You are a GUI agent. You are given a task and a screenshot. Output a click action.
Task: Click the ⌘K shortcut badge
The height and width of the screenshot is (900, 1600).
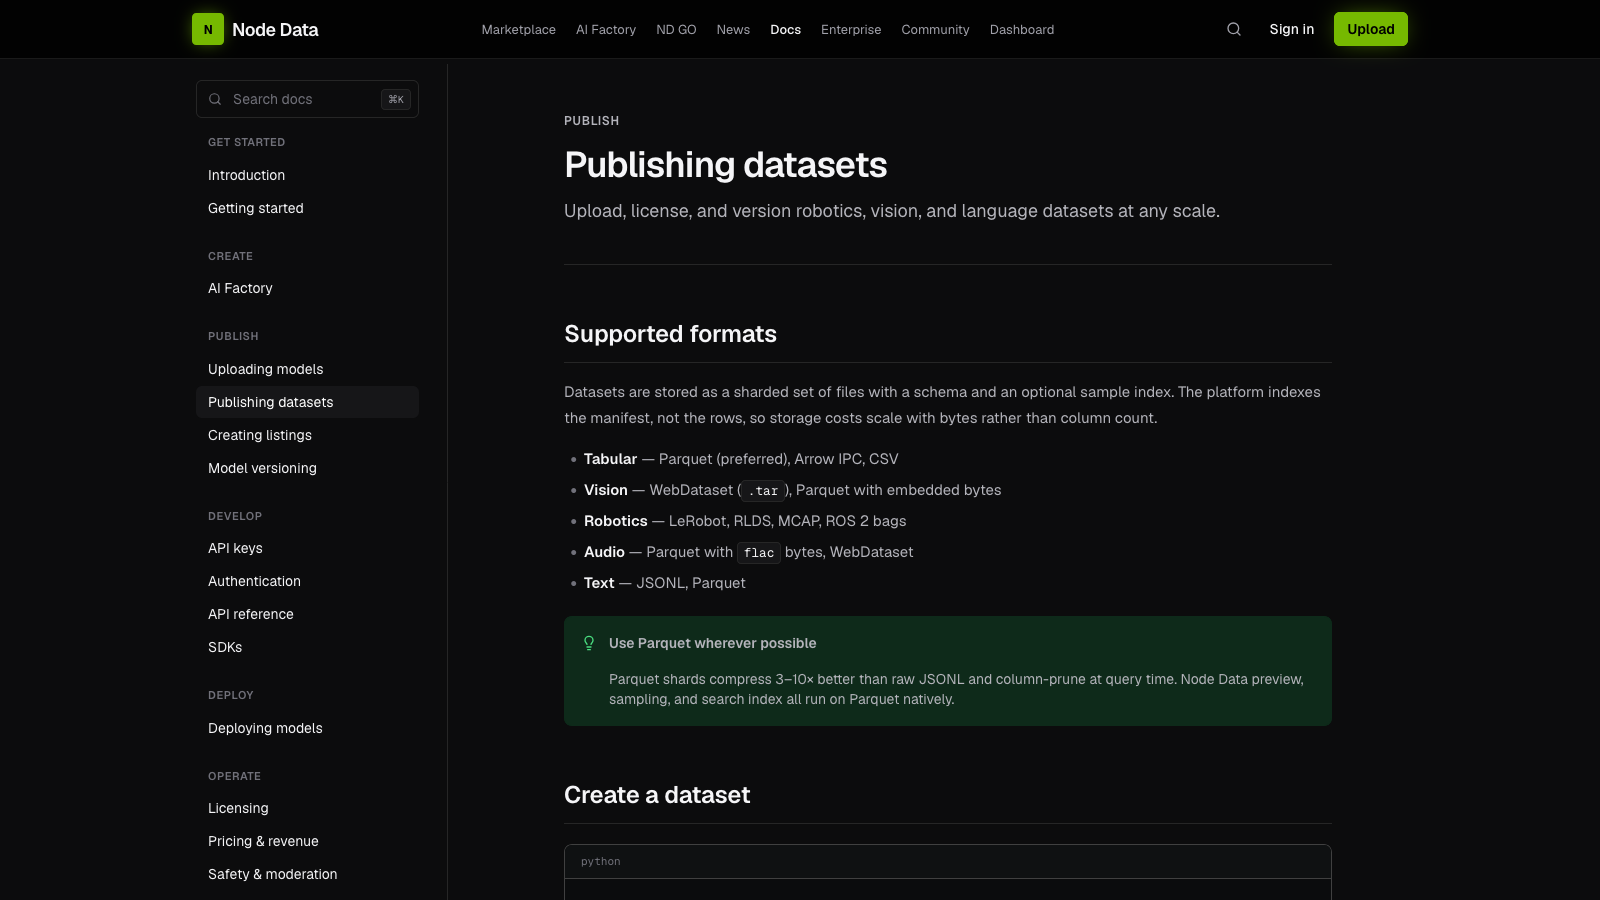pyautogui.click(x=396, y=99)
